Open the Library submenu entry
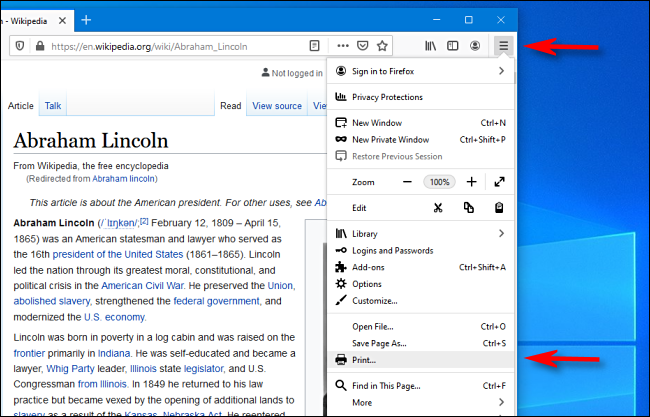Image resolution: width=650 pixels, height=417 pixels. pyautogui.click(x=421, y=234)
